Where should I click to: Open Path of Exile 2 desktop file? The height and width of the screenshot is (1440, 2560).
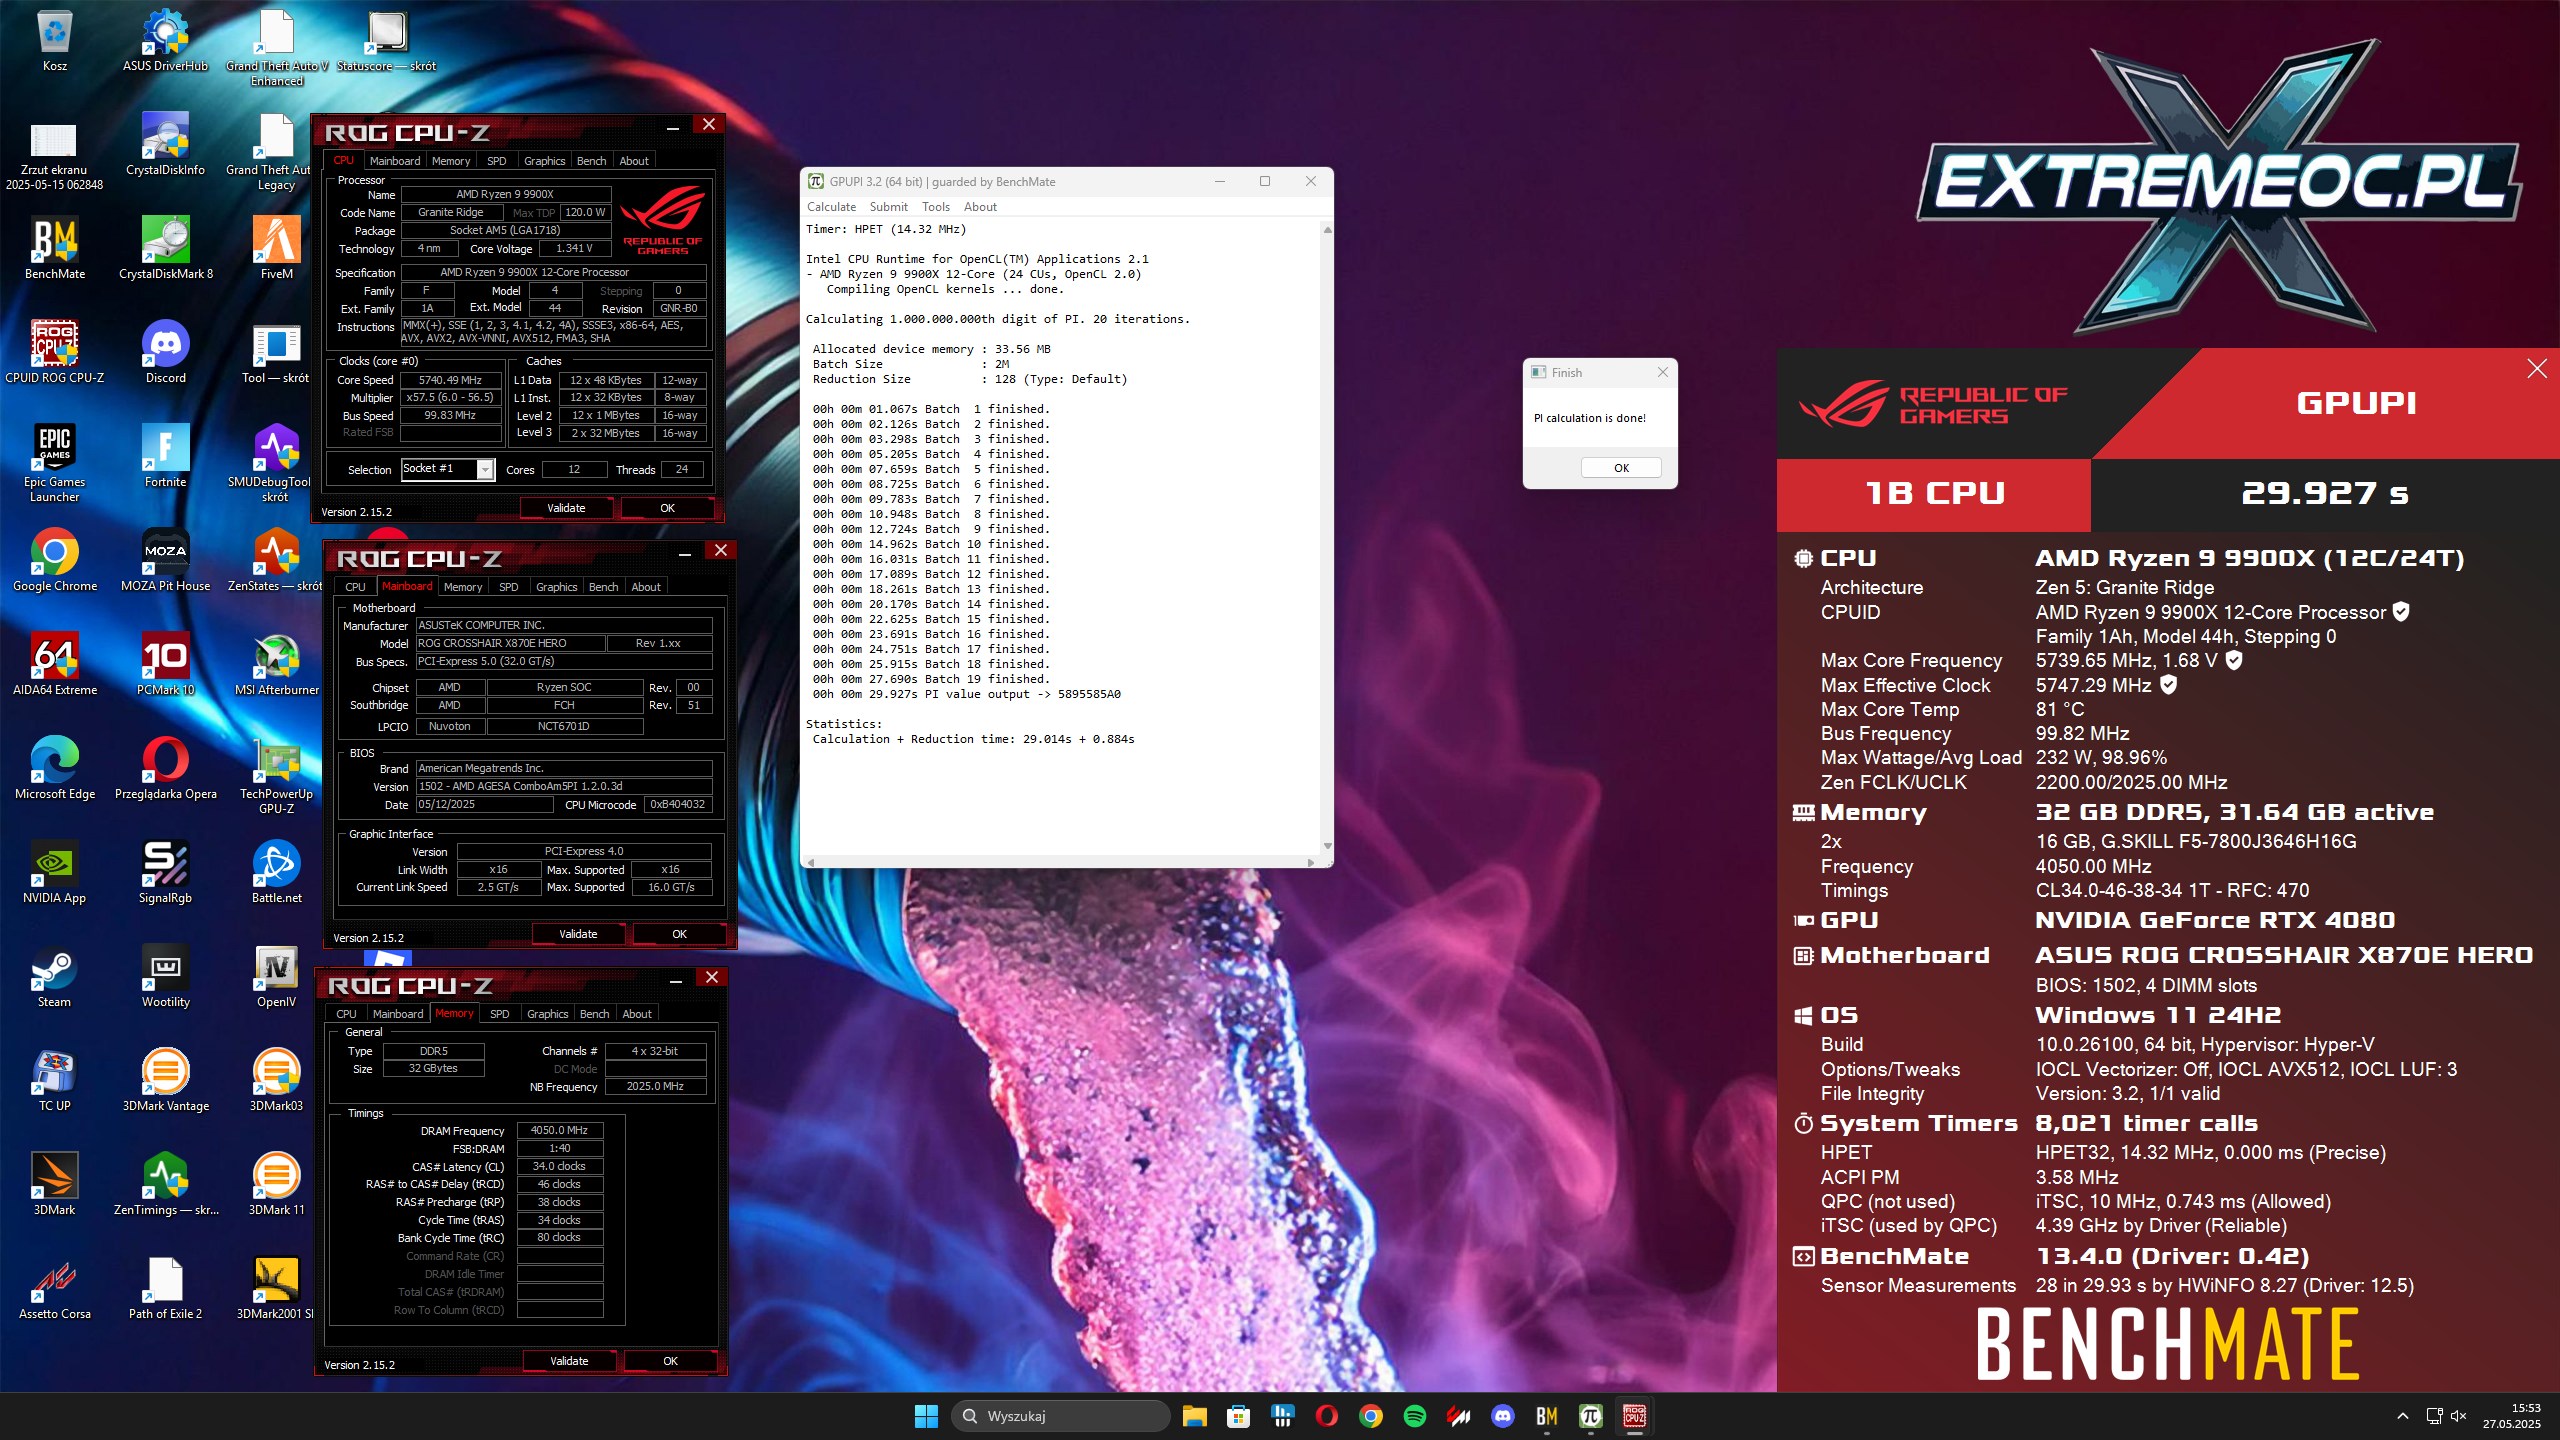(166, 1289)
